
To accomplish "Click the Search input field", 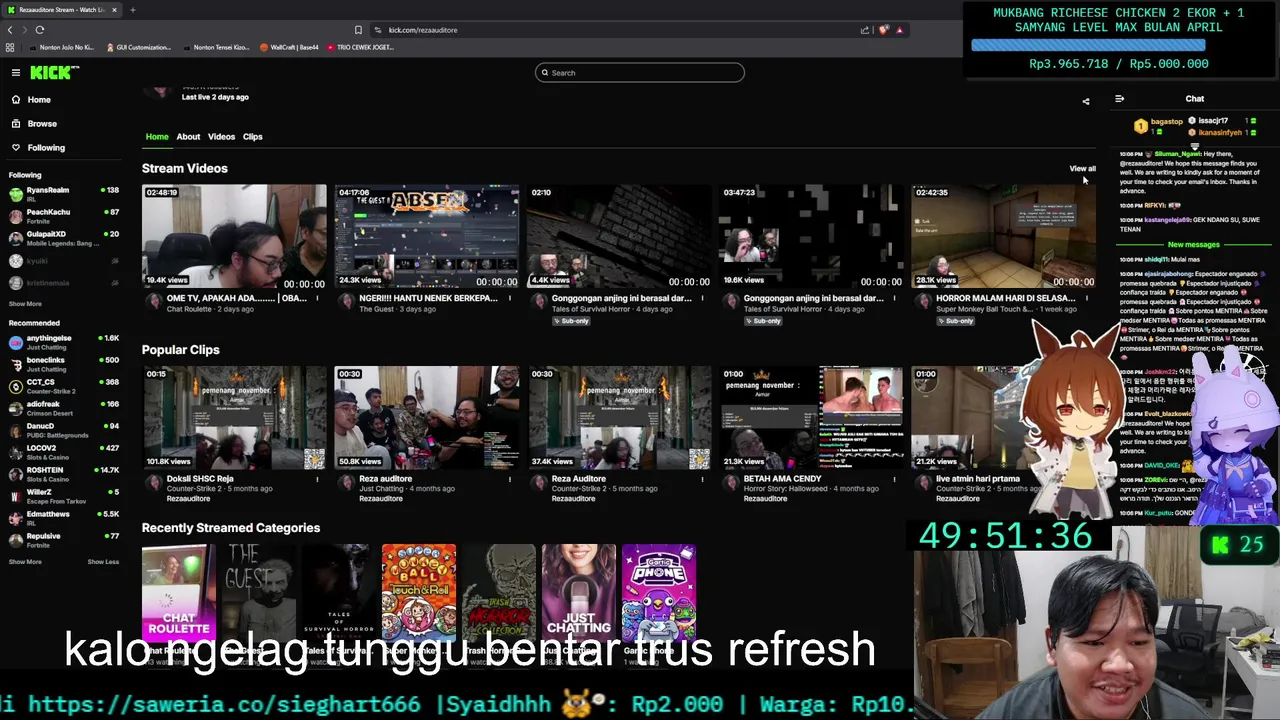I will tap(640, 72).
